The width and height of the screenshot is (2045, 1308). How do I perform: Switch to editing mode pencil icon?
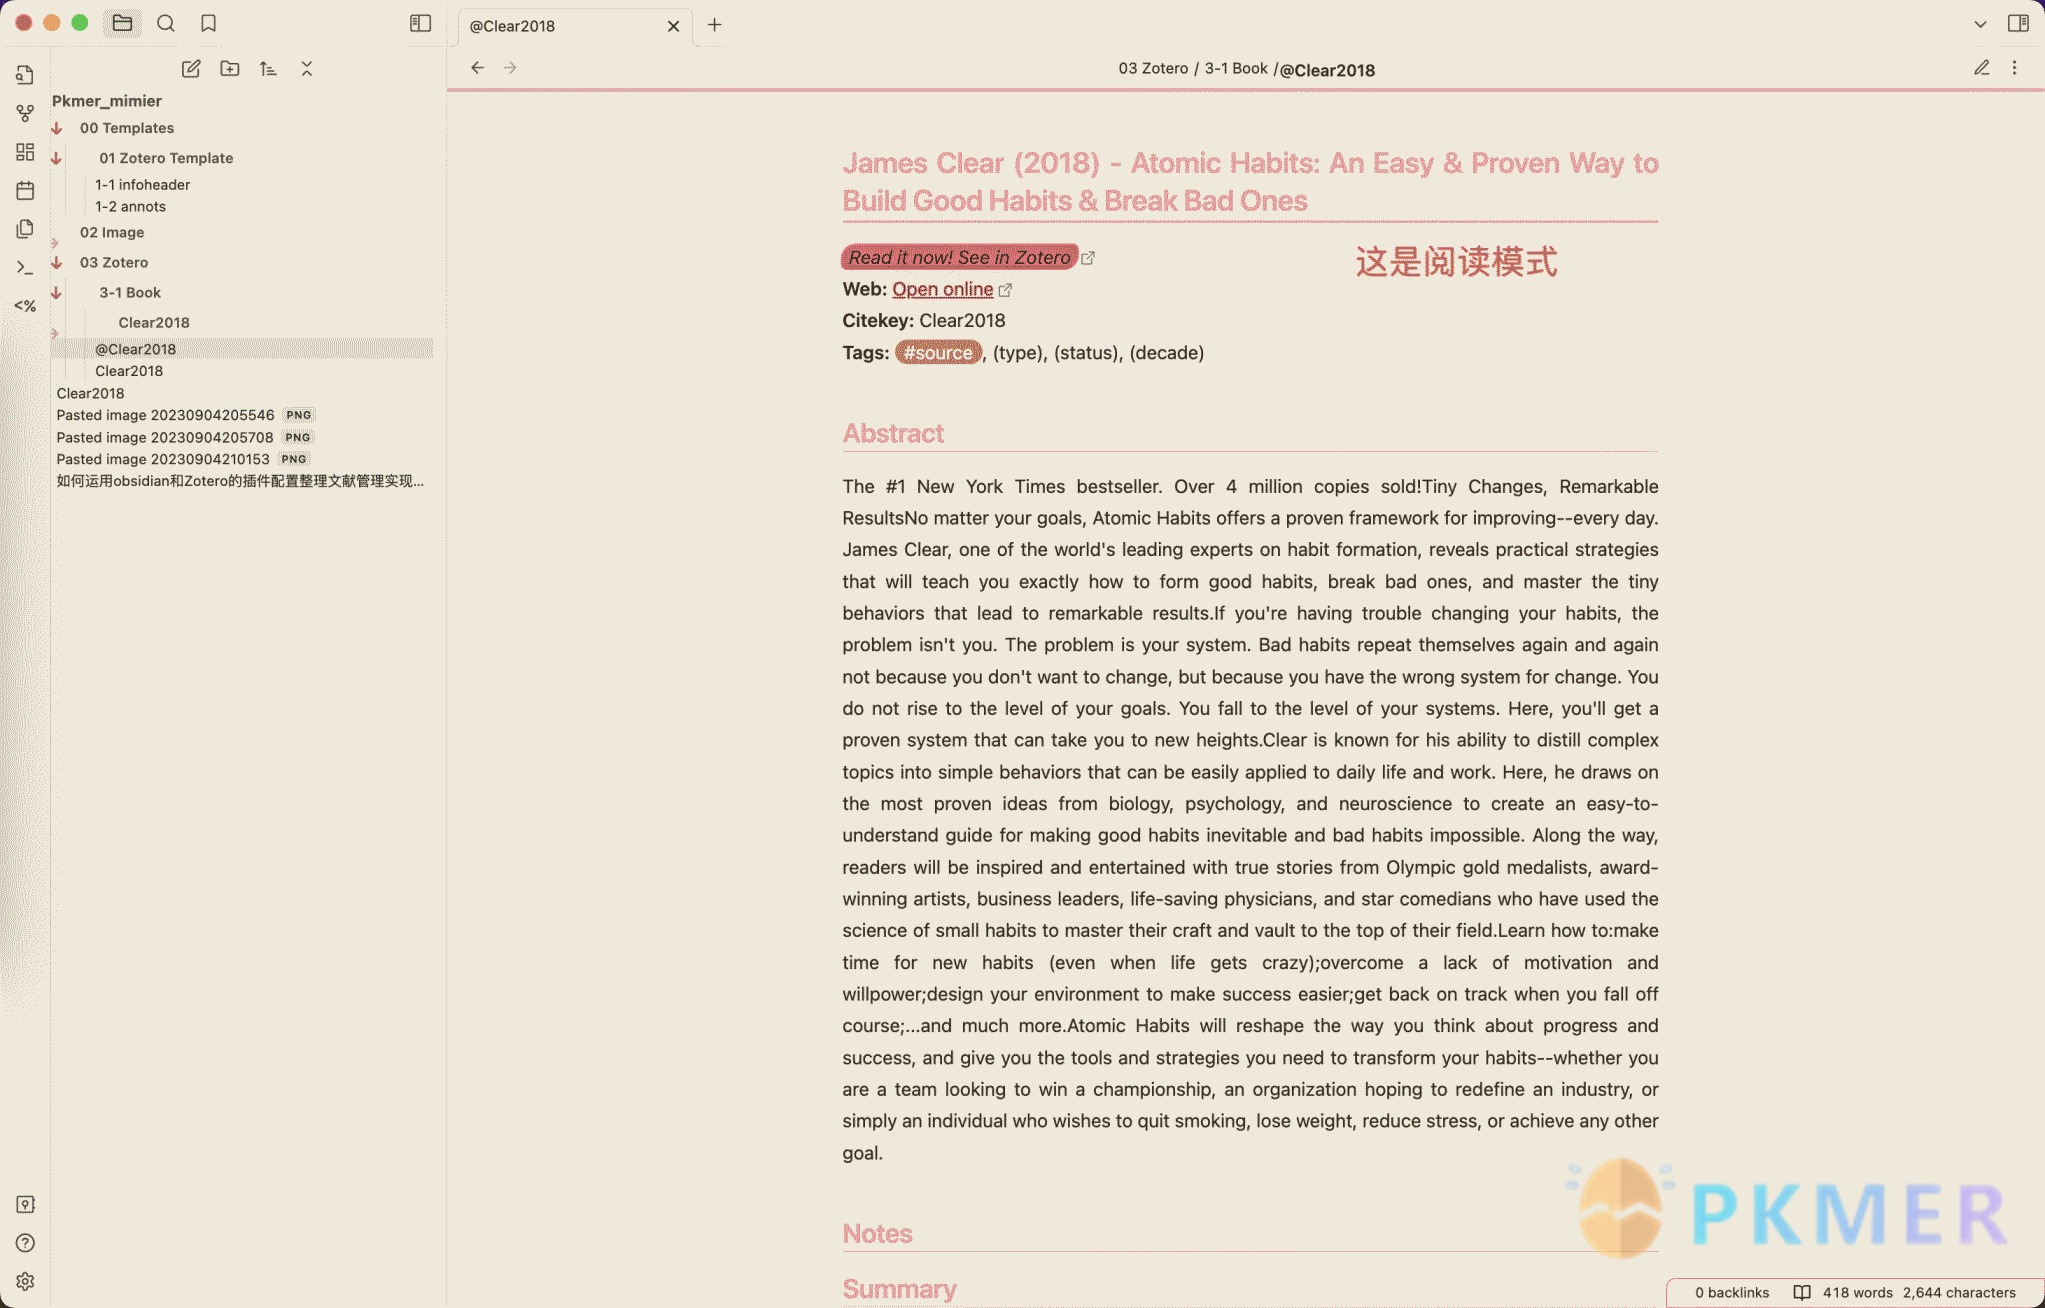click(1981, 68)
